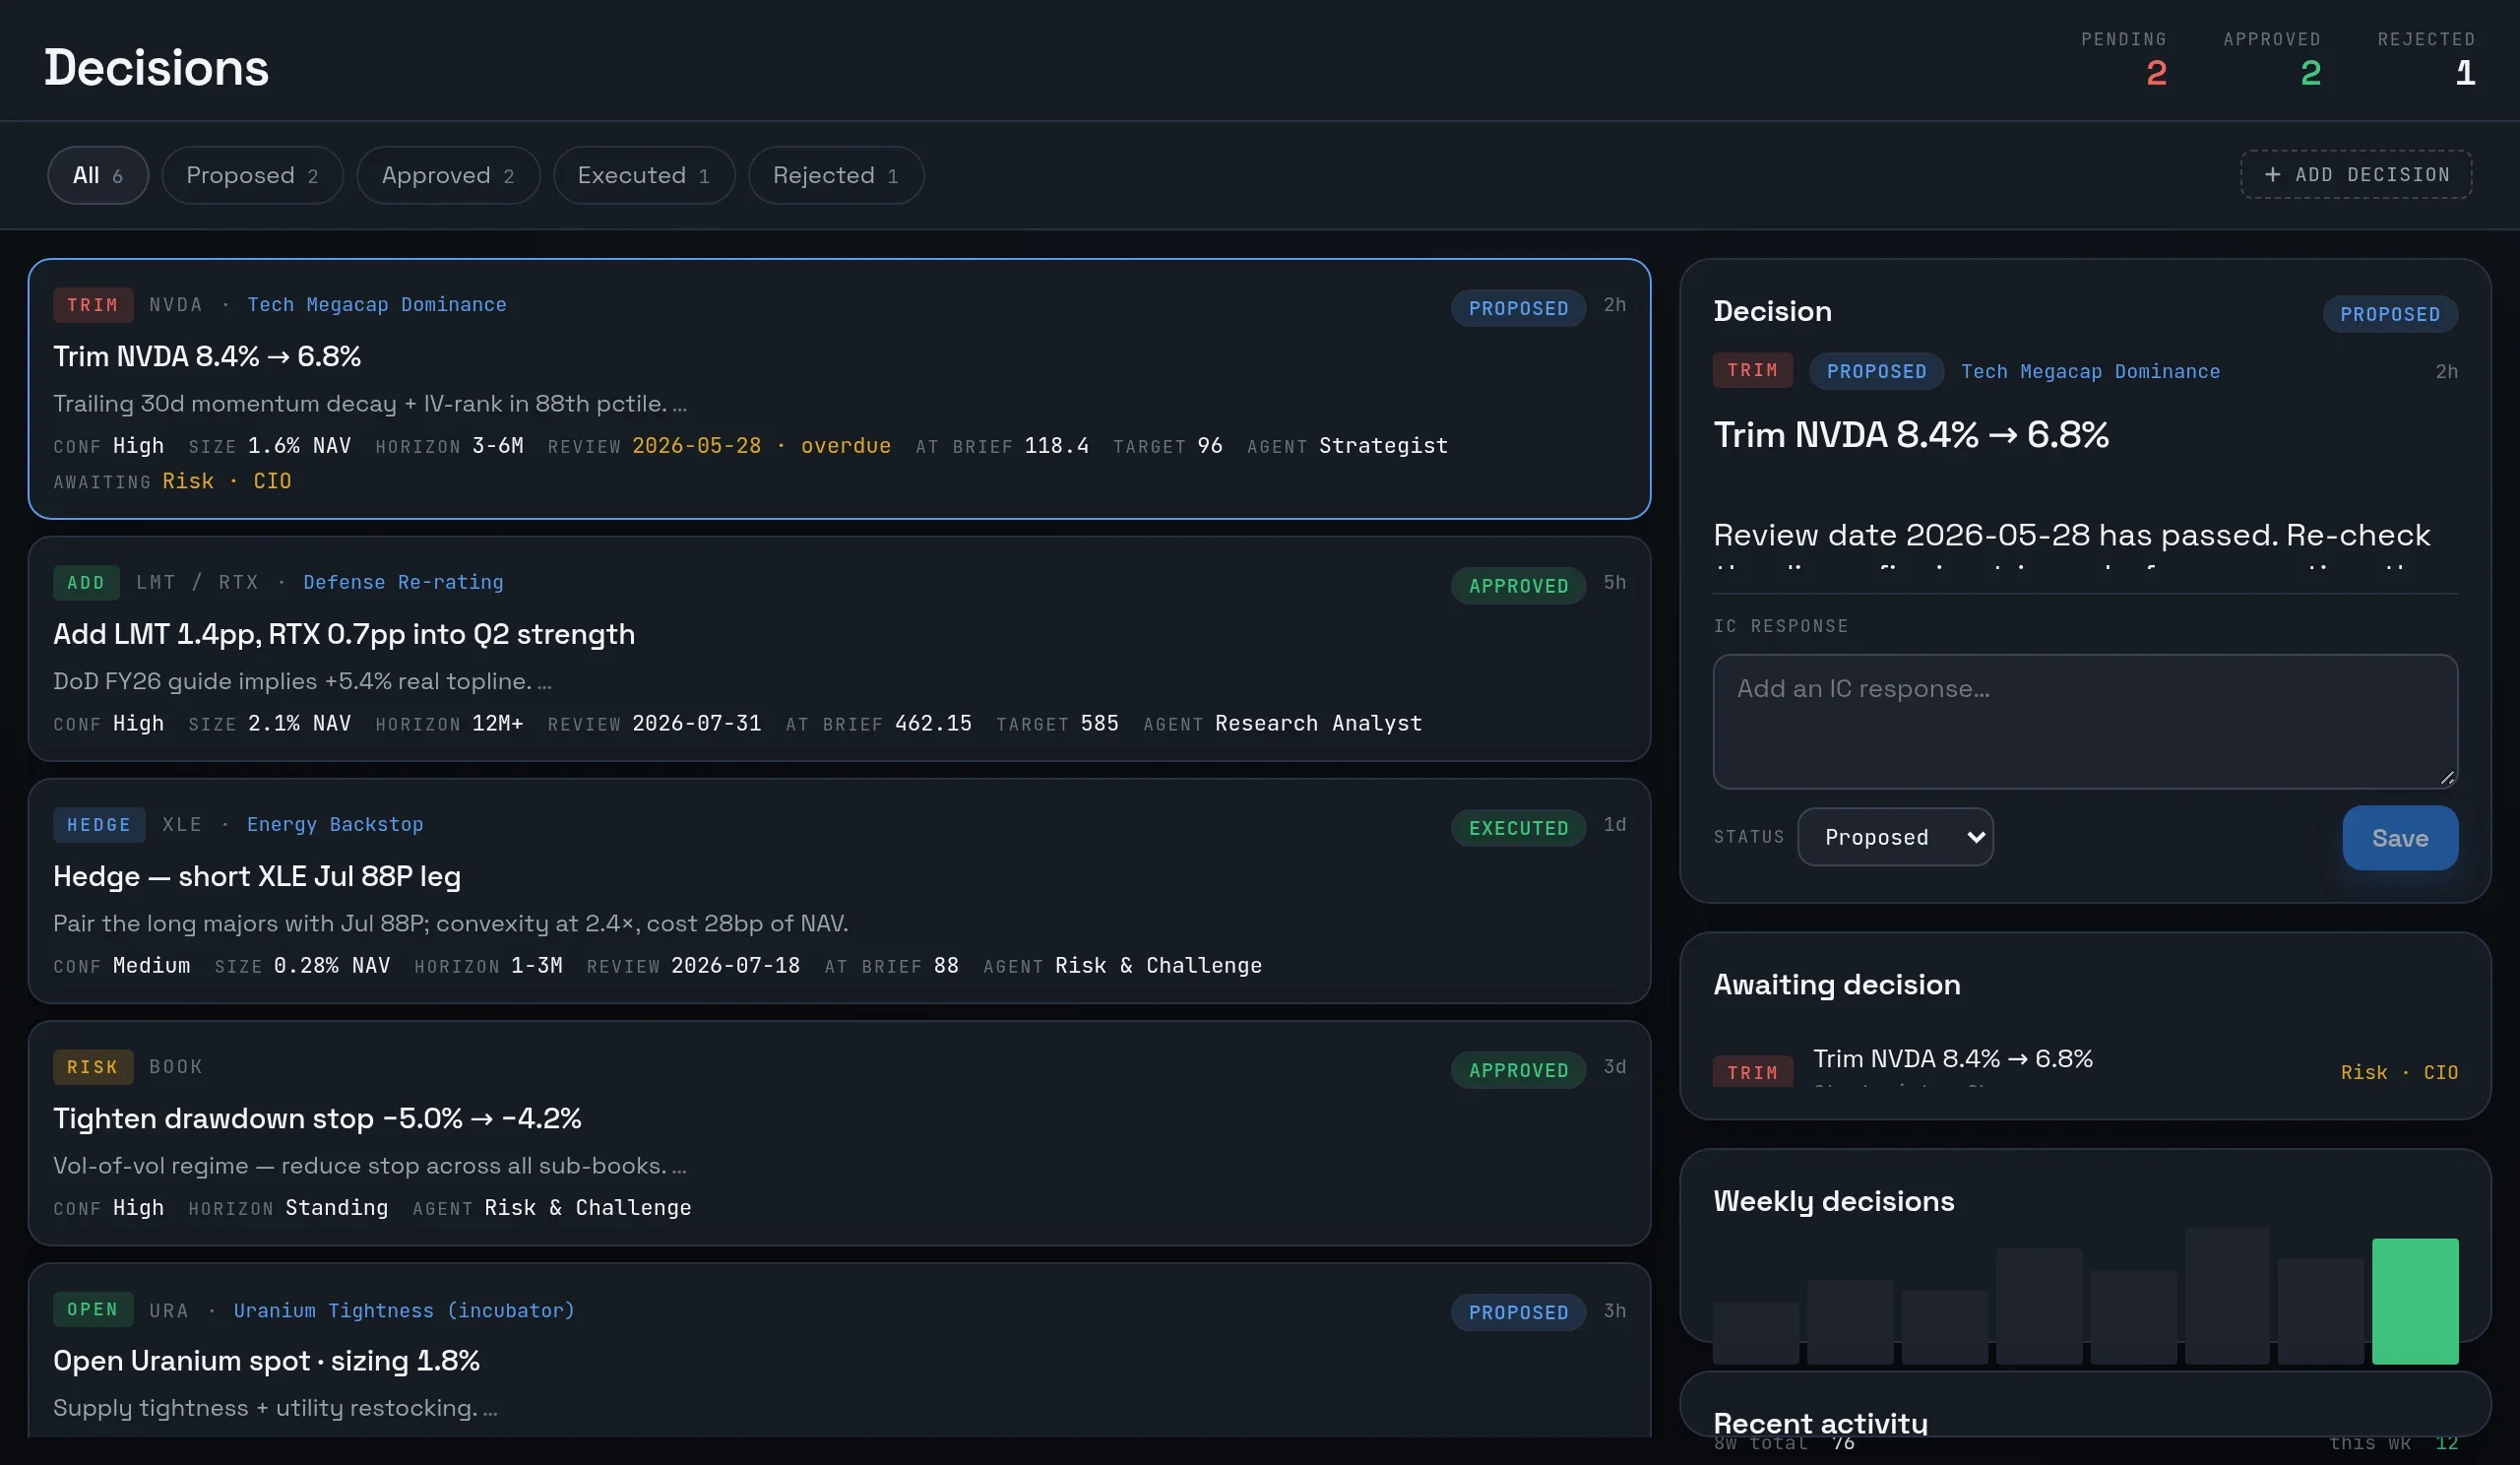
Task: Open the Energy Backstop thesis link
Action: tap(335, 824)
